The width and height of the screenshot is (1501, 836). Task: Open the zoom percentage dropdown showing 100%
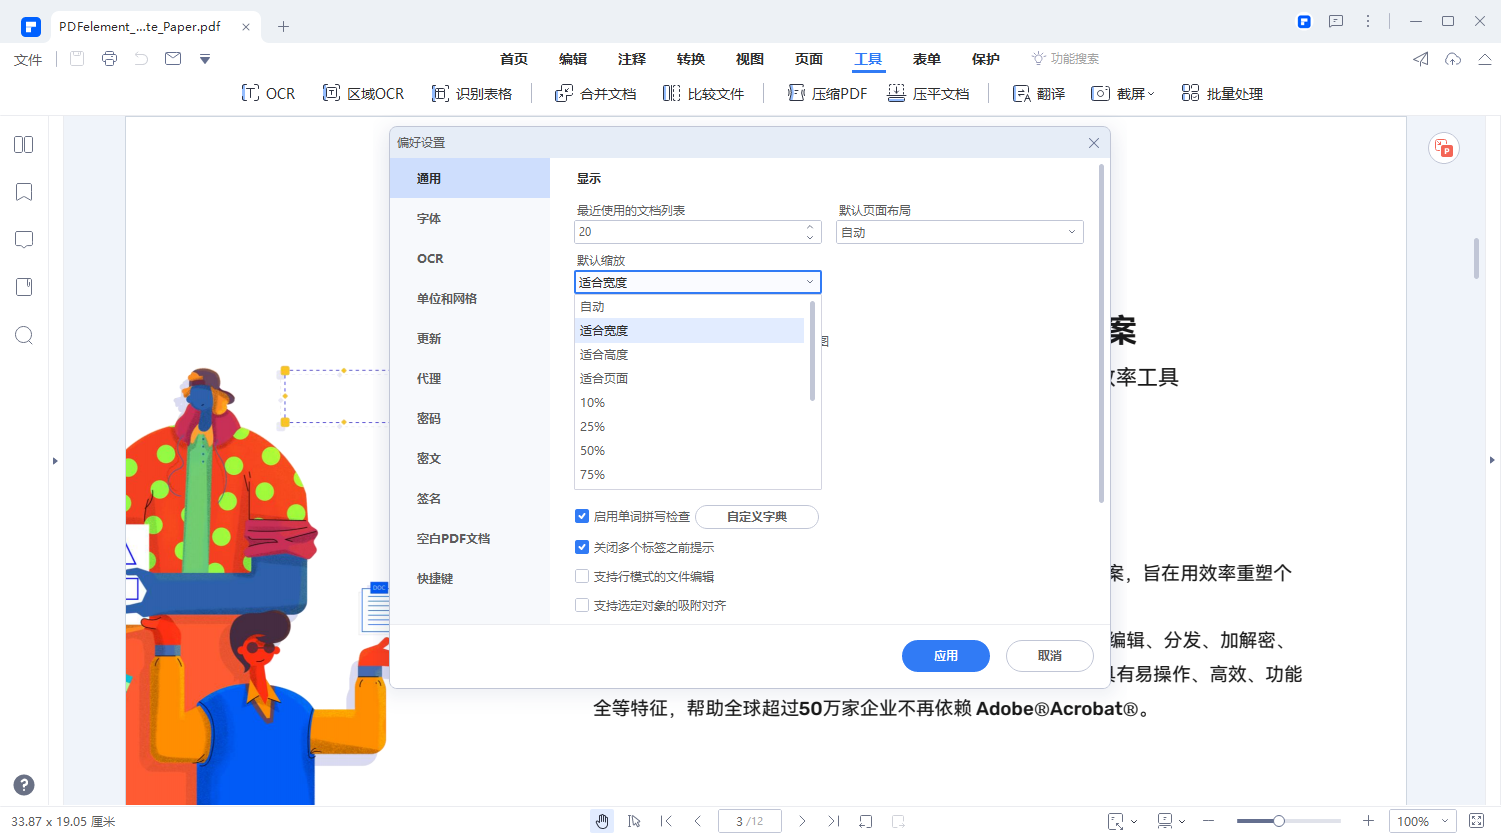click(x=1422, y=820)
